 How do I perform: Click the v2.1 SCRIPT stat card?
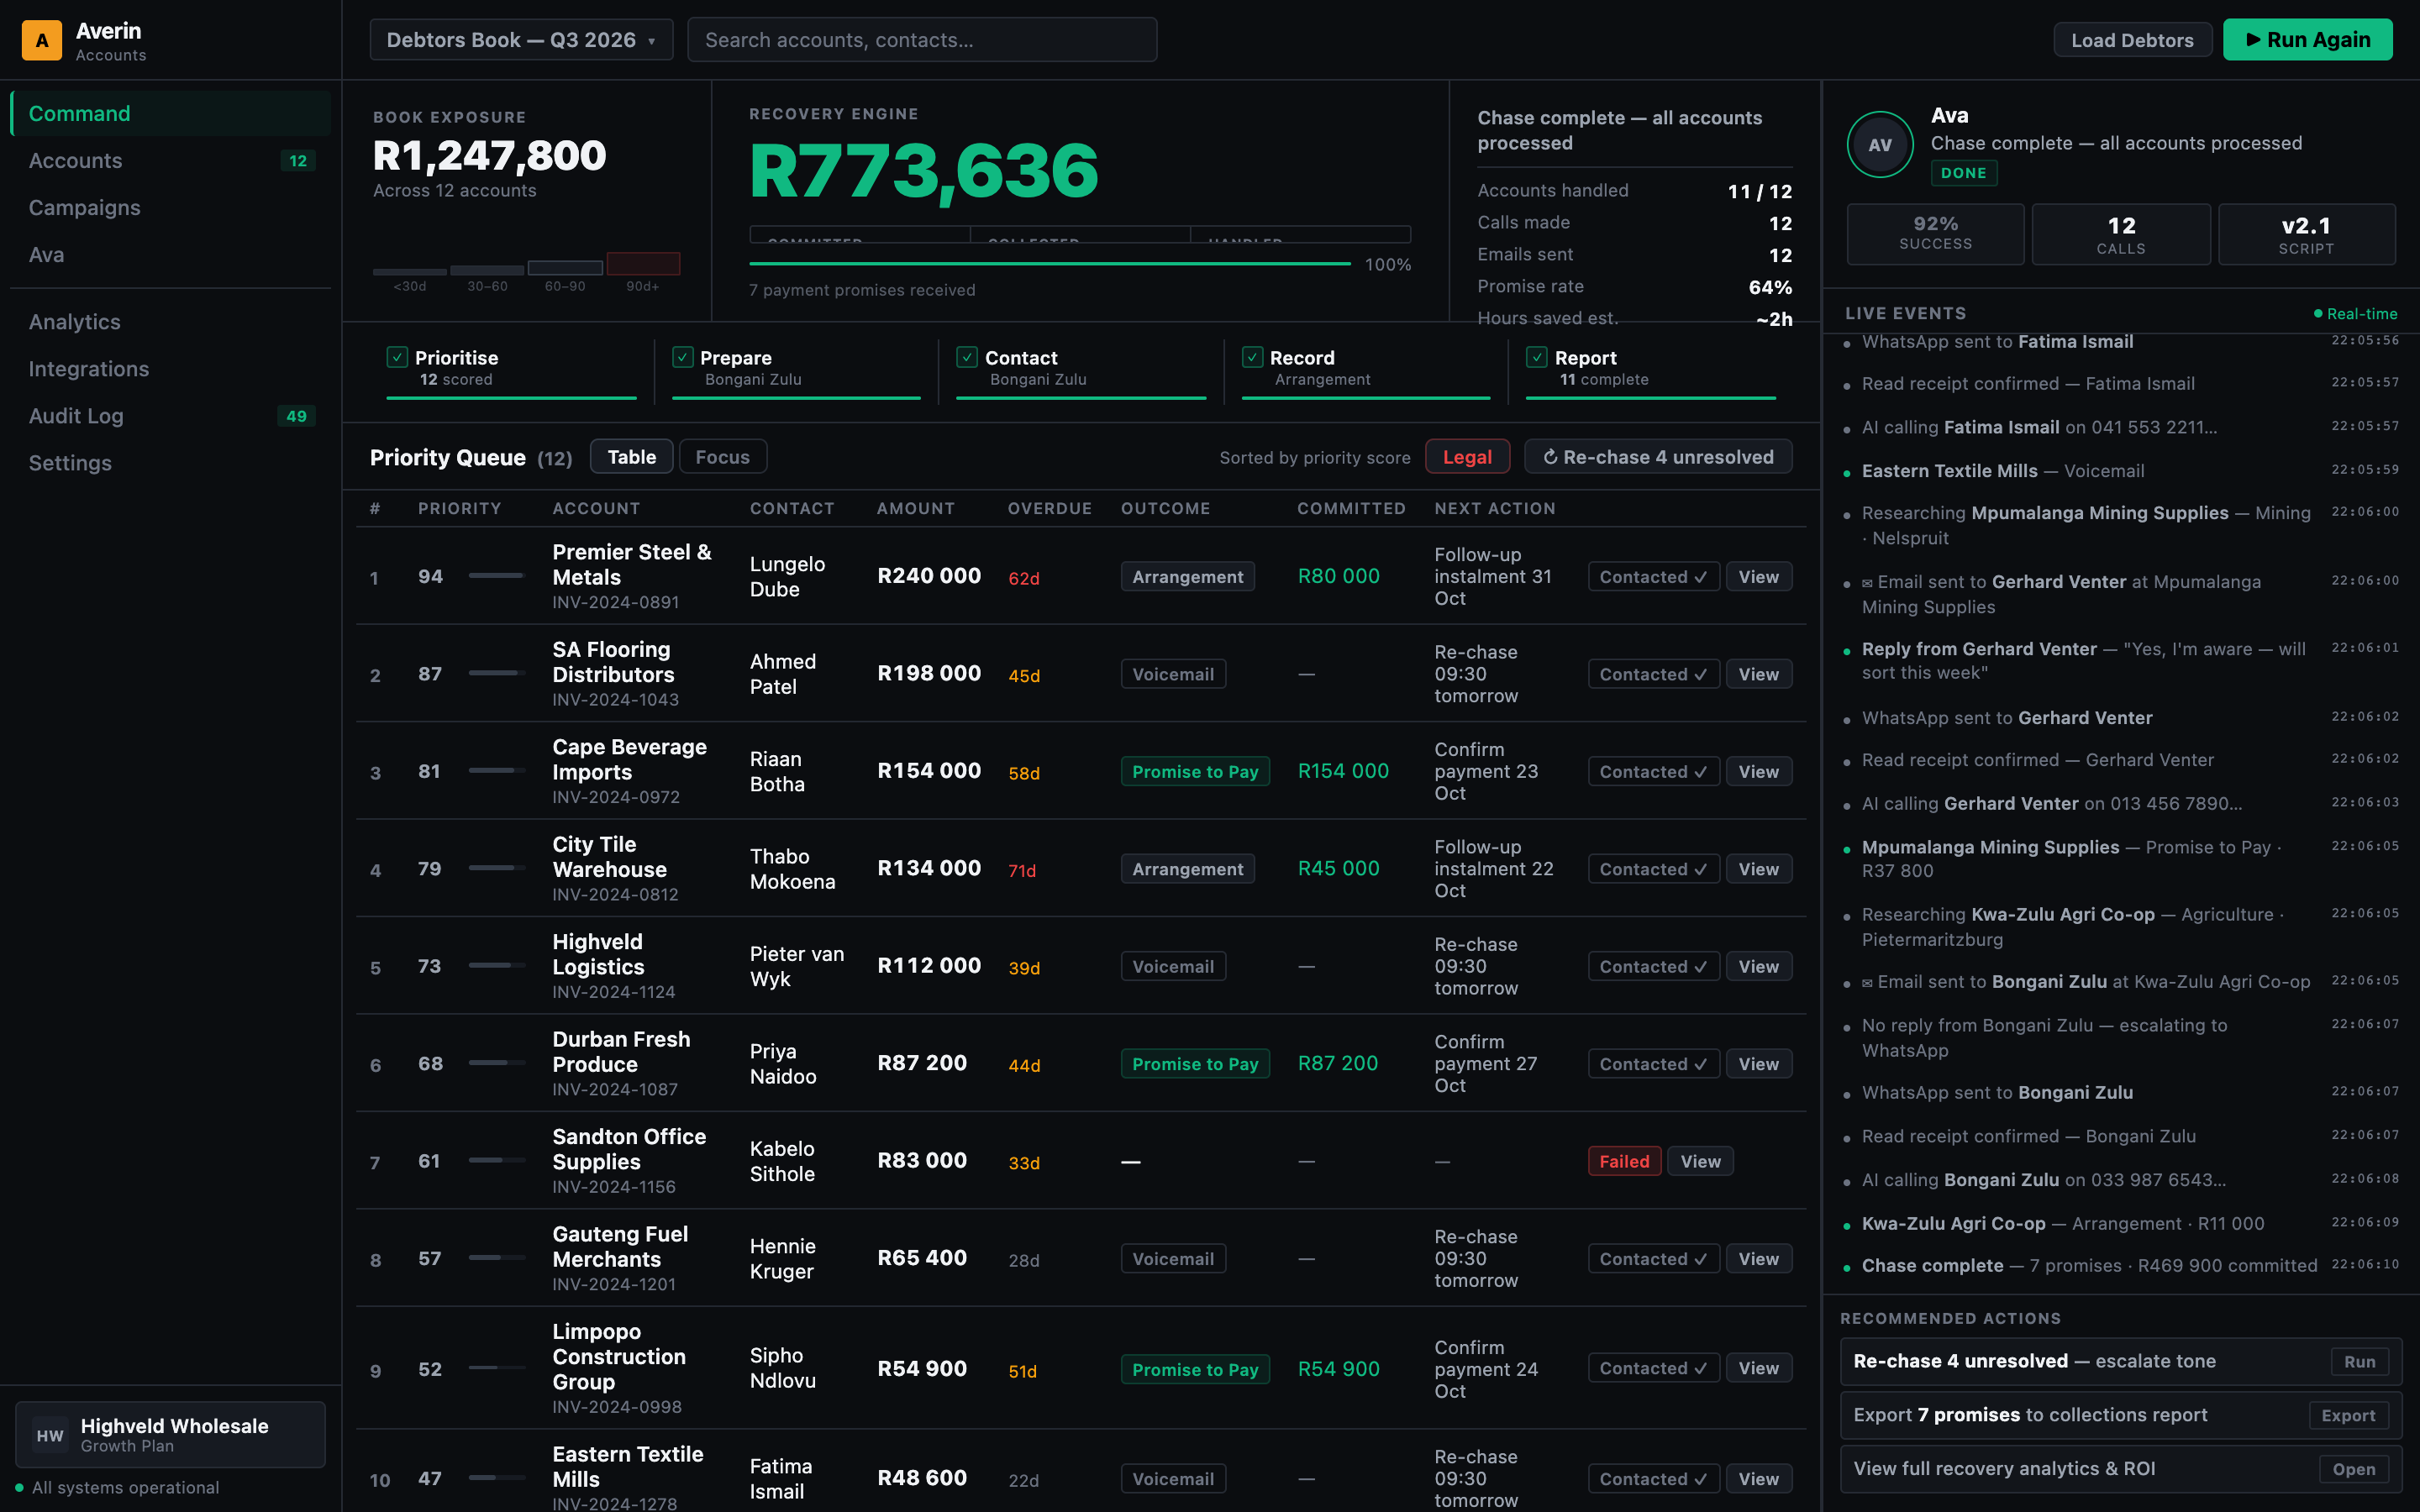(x=2306, y=234)
